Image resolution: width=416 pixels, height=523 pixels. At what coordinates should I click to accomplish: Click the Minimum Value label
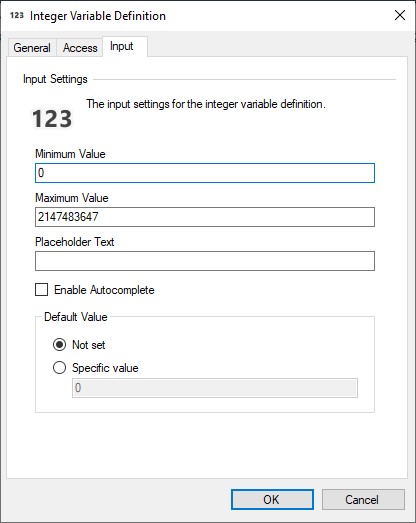click(x=70, y=154)
